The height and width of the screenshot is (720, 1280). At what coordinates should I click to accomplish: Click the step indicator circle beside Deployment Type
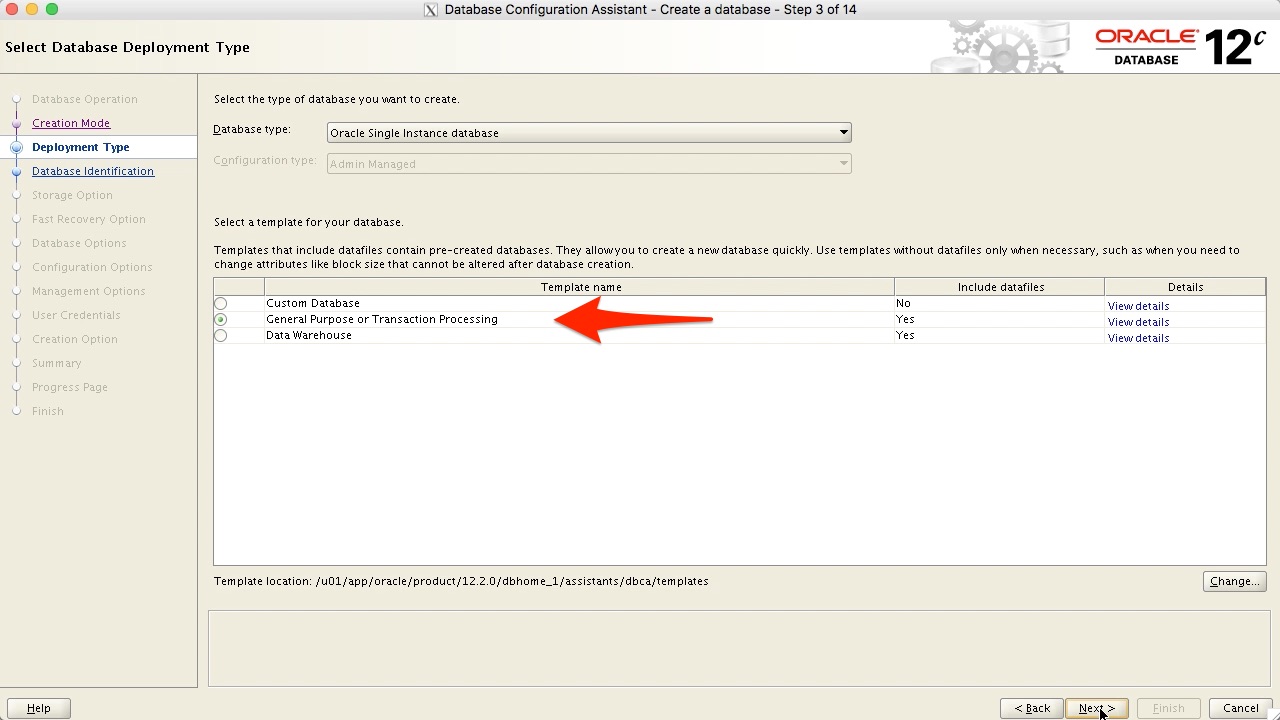[x=17, y=147]
